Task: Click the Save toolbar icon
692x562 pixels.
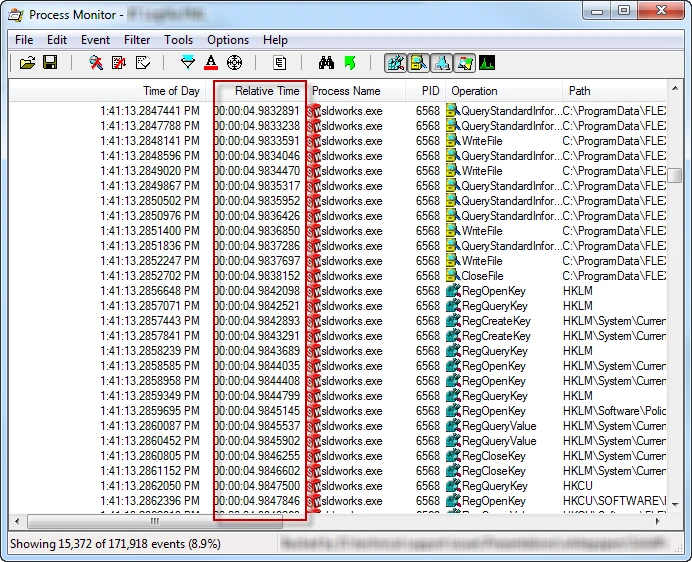Action: point(50,63)
